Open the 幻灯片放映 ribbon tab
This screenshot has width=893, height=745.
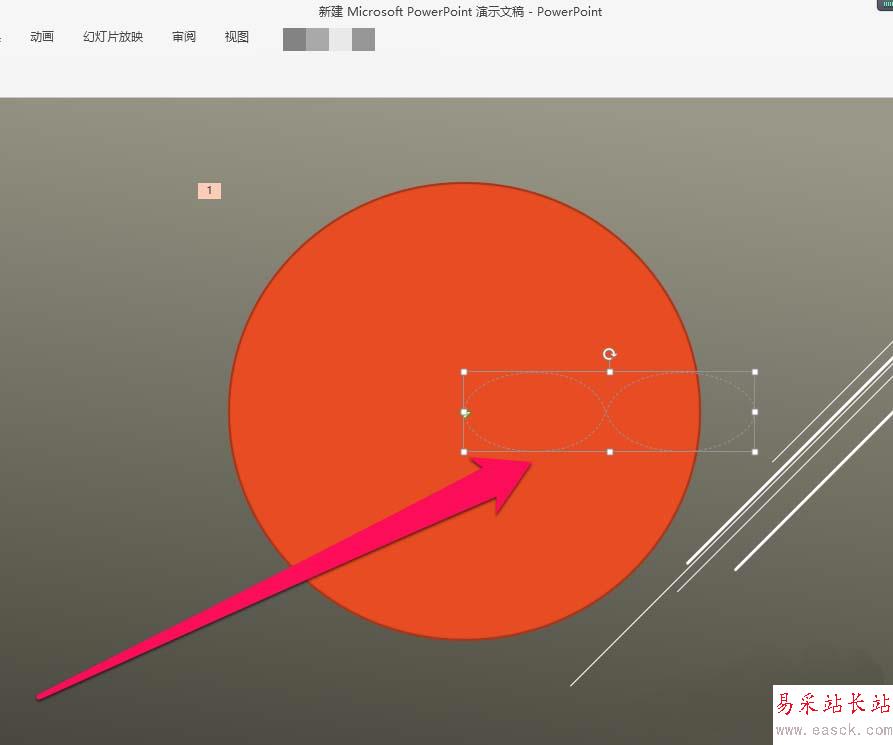pyautogui.click(x=113, y=37)
